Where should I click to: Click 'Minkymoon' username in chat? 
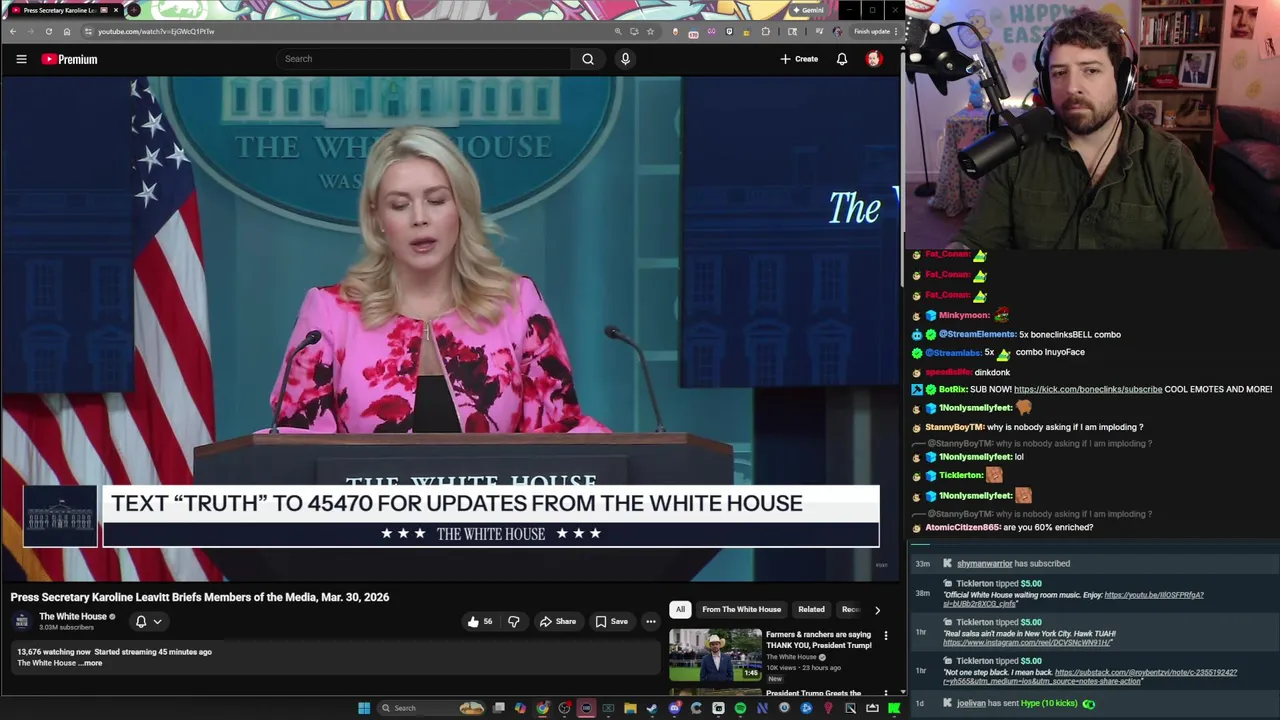click(x=964, y=315)
